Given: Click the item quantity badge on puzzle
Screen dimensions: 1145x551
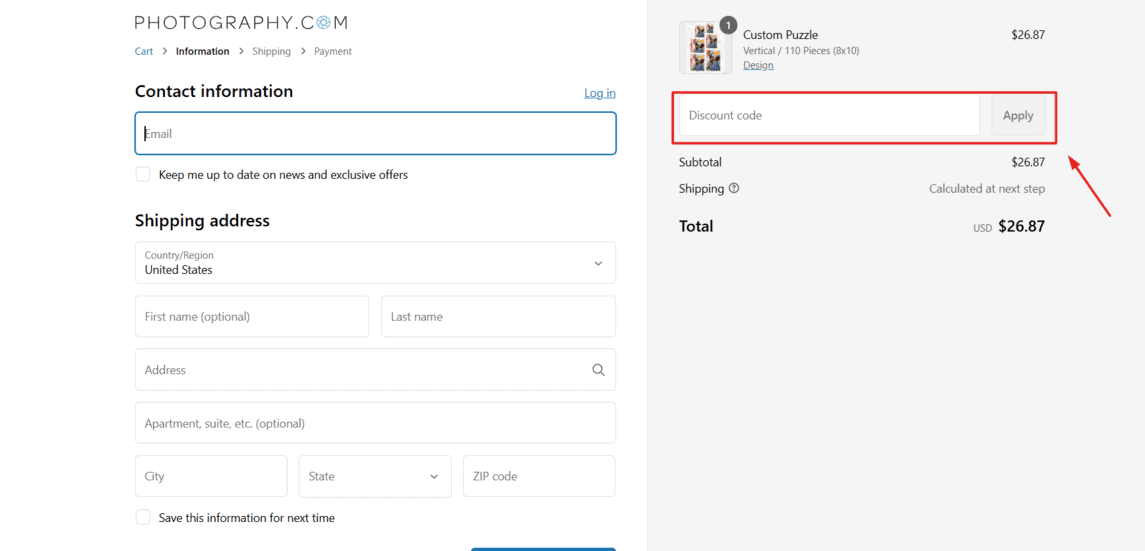Looking at the screenshot, I should (x=728, y=25).
